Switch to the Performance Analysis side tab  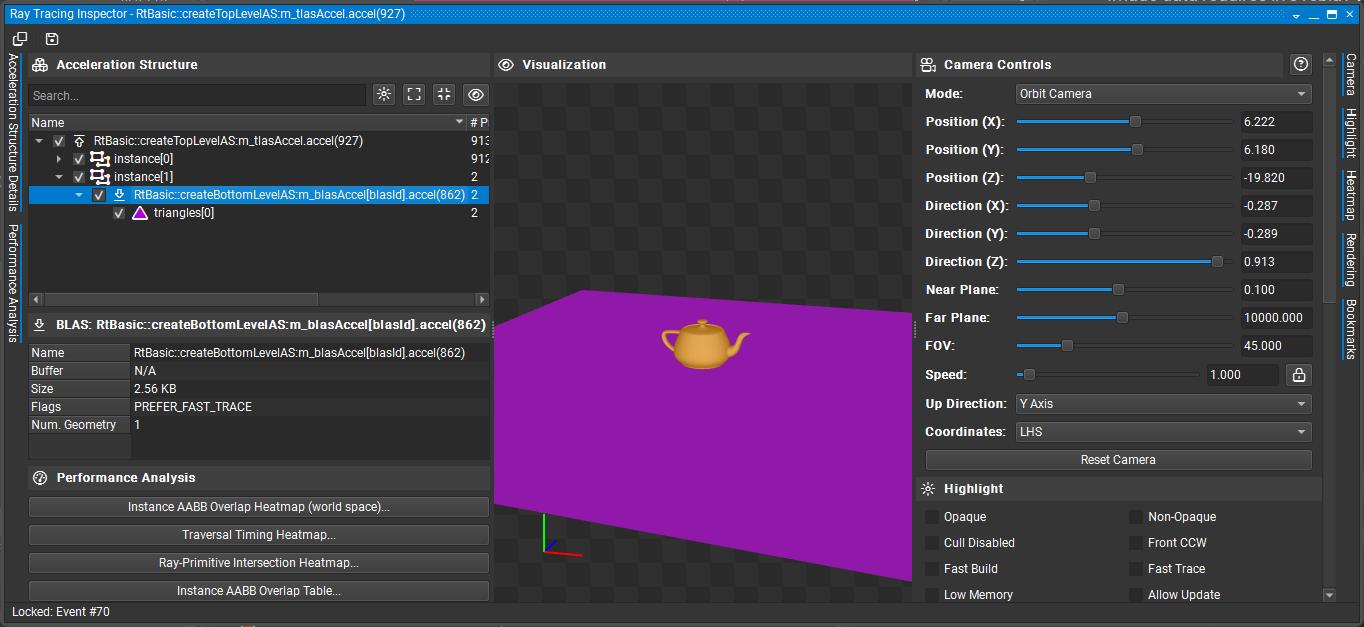[13, 284]
